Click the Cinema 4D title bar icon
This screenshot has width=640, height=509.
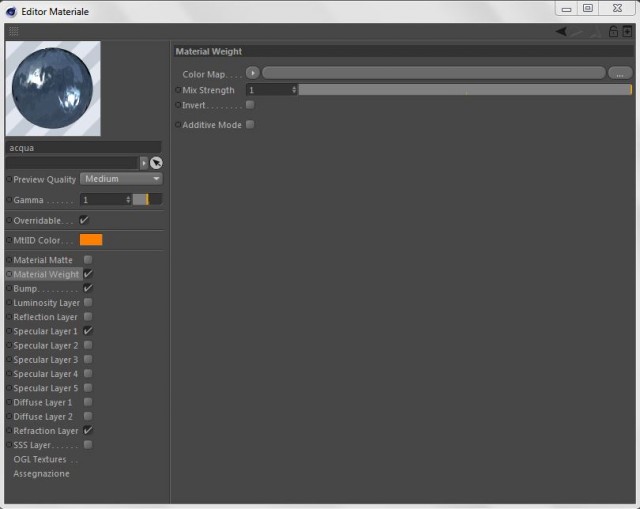click(x=11, y=12)
